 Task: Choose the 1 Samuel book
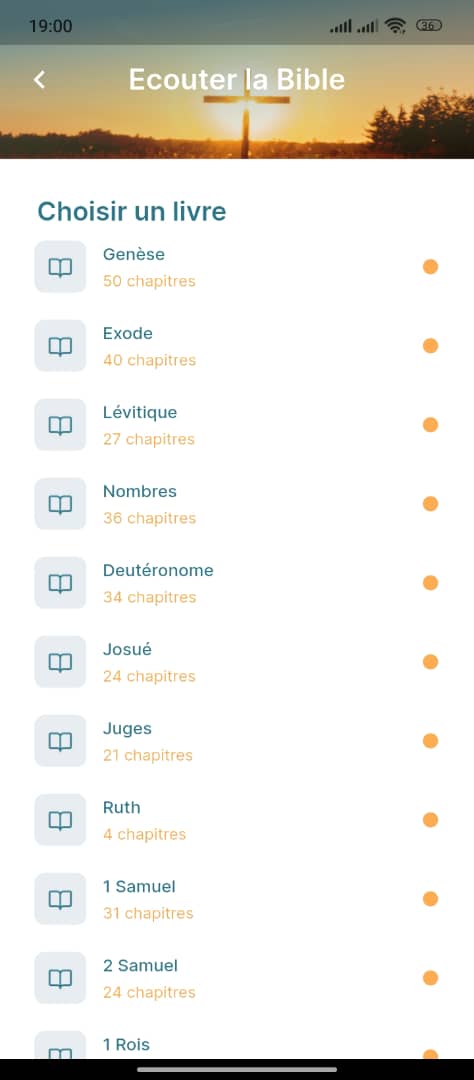pos(237,899)
